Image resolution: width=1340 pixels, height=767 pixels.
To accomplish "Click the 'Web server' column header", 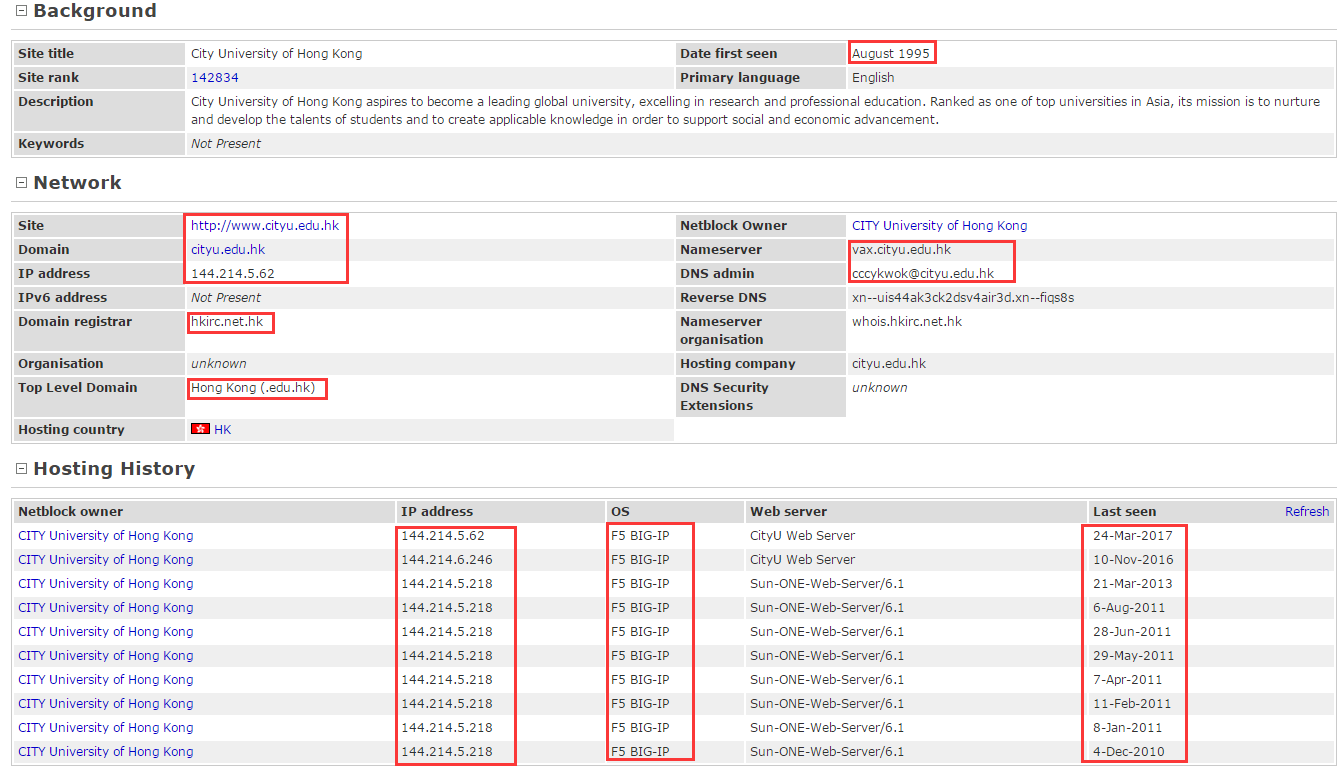I will 789,512.
